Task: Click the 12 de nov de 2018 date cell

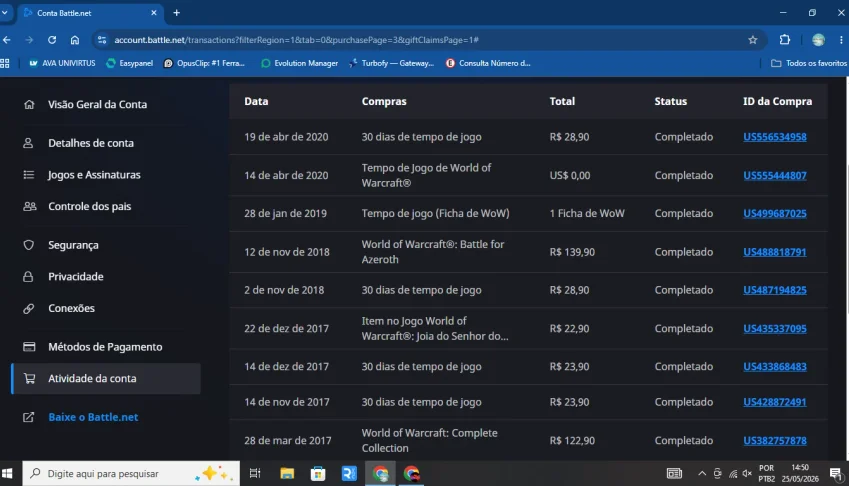Action: 287,252
